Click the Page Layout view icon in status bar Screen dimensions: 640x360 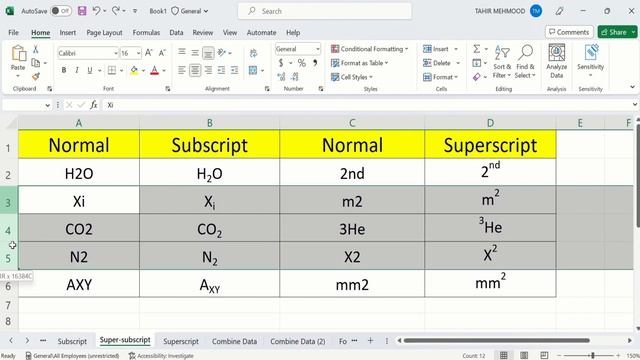[524, 355]
